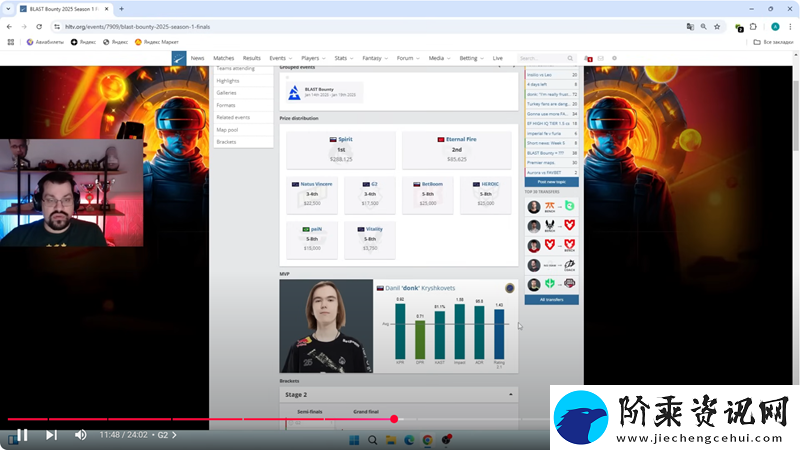Expand the Betting dropdown menu
Screen dimensions: 800x450
[471, 58]
